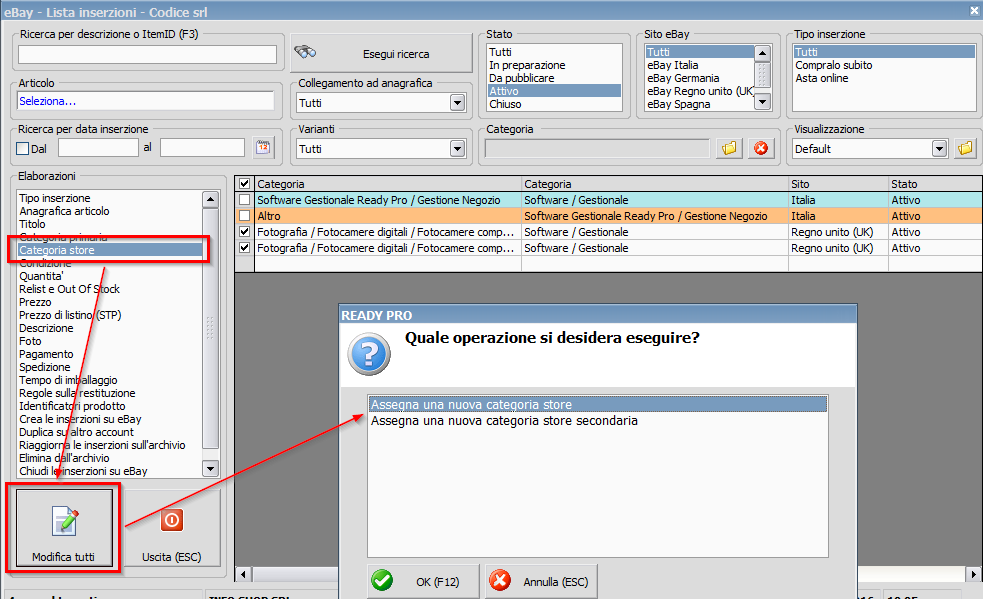Open the Visualizzazione folder icon
Screen dimensions: 983x599
pyautogui.click(x=965, y=149)
